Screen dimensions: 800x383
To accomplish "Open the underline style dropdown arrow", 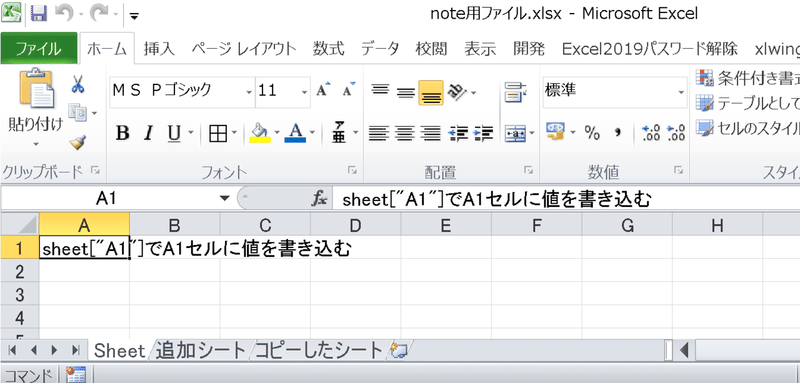I will 191,134.
